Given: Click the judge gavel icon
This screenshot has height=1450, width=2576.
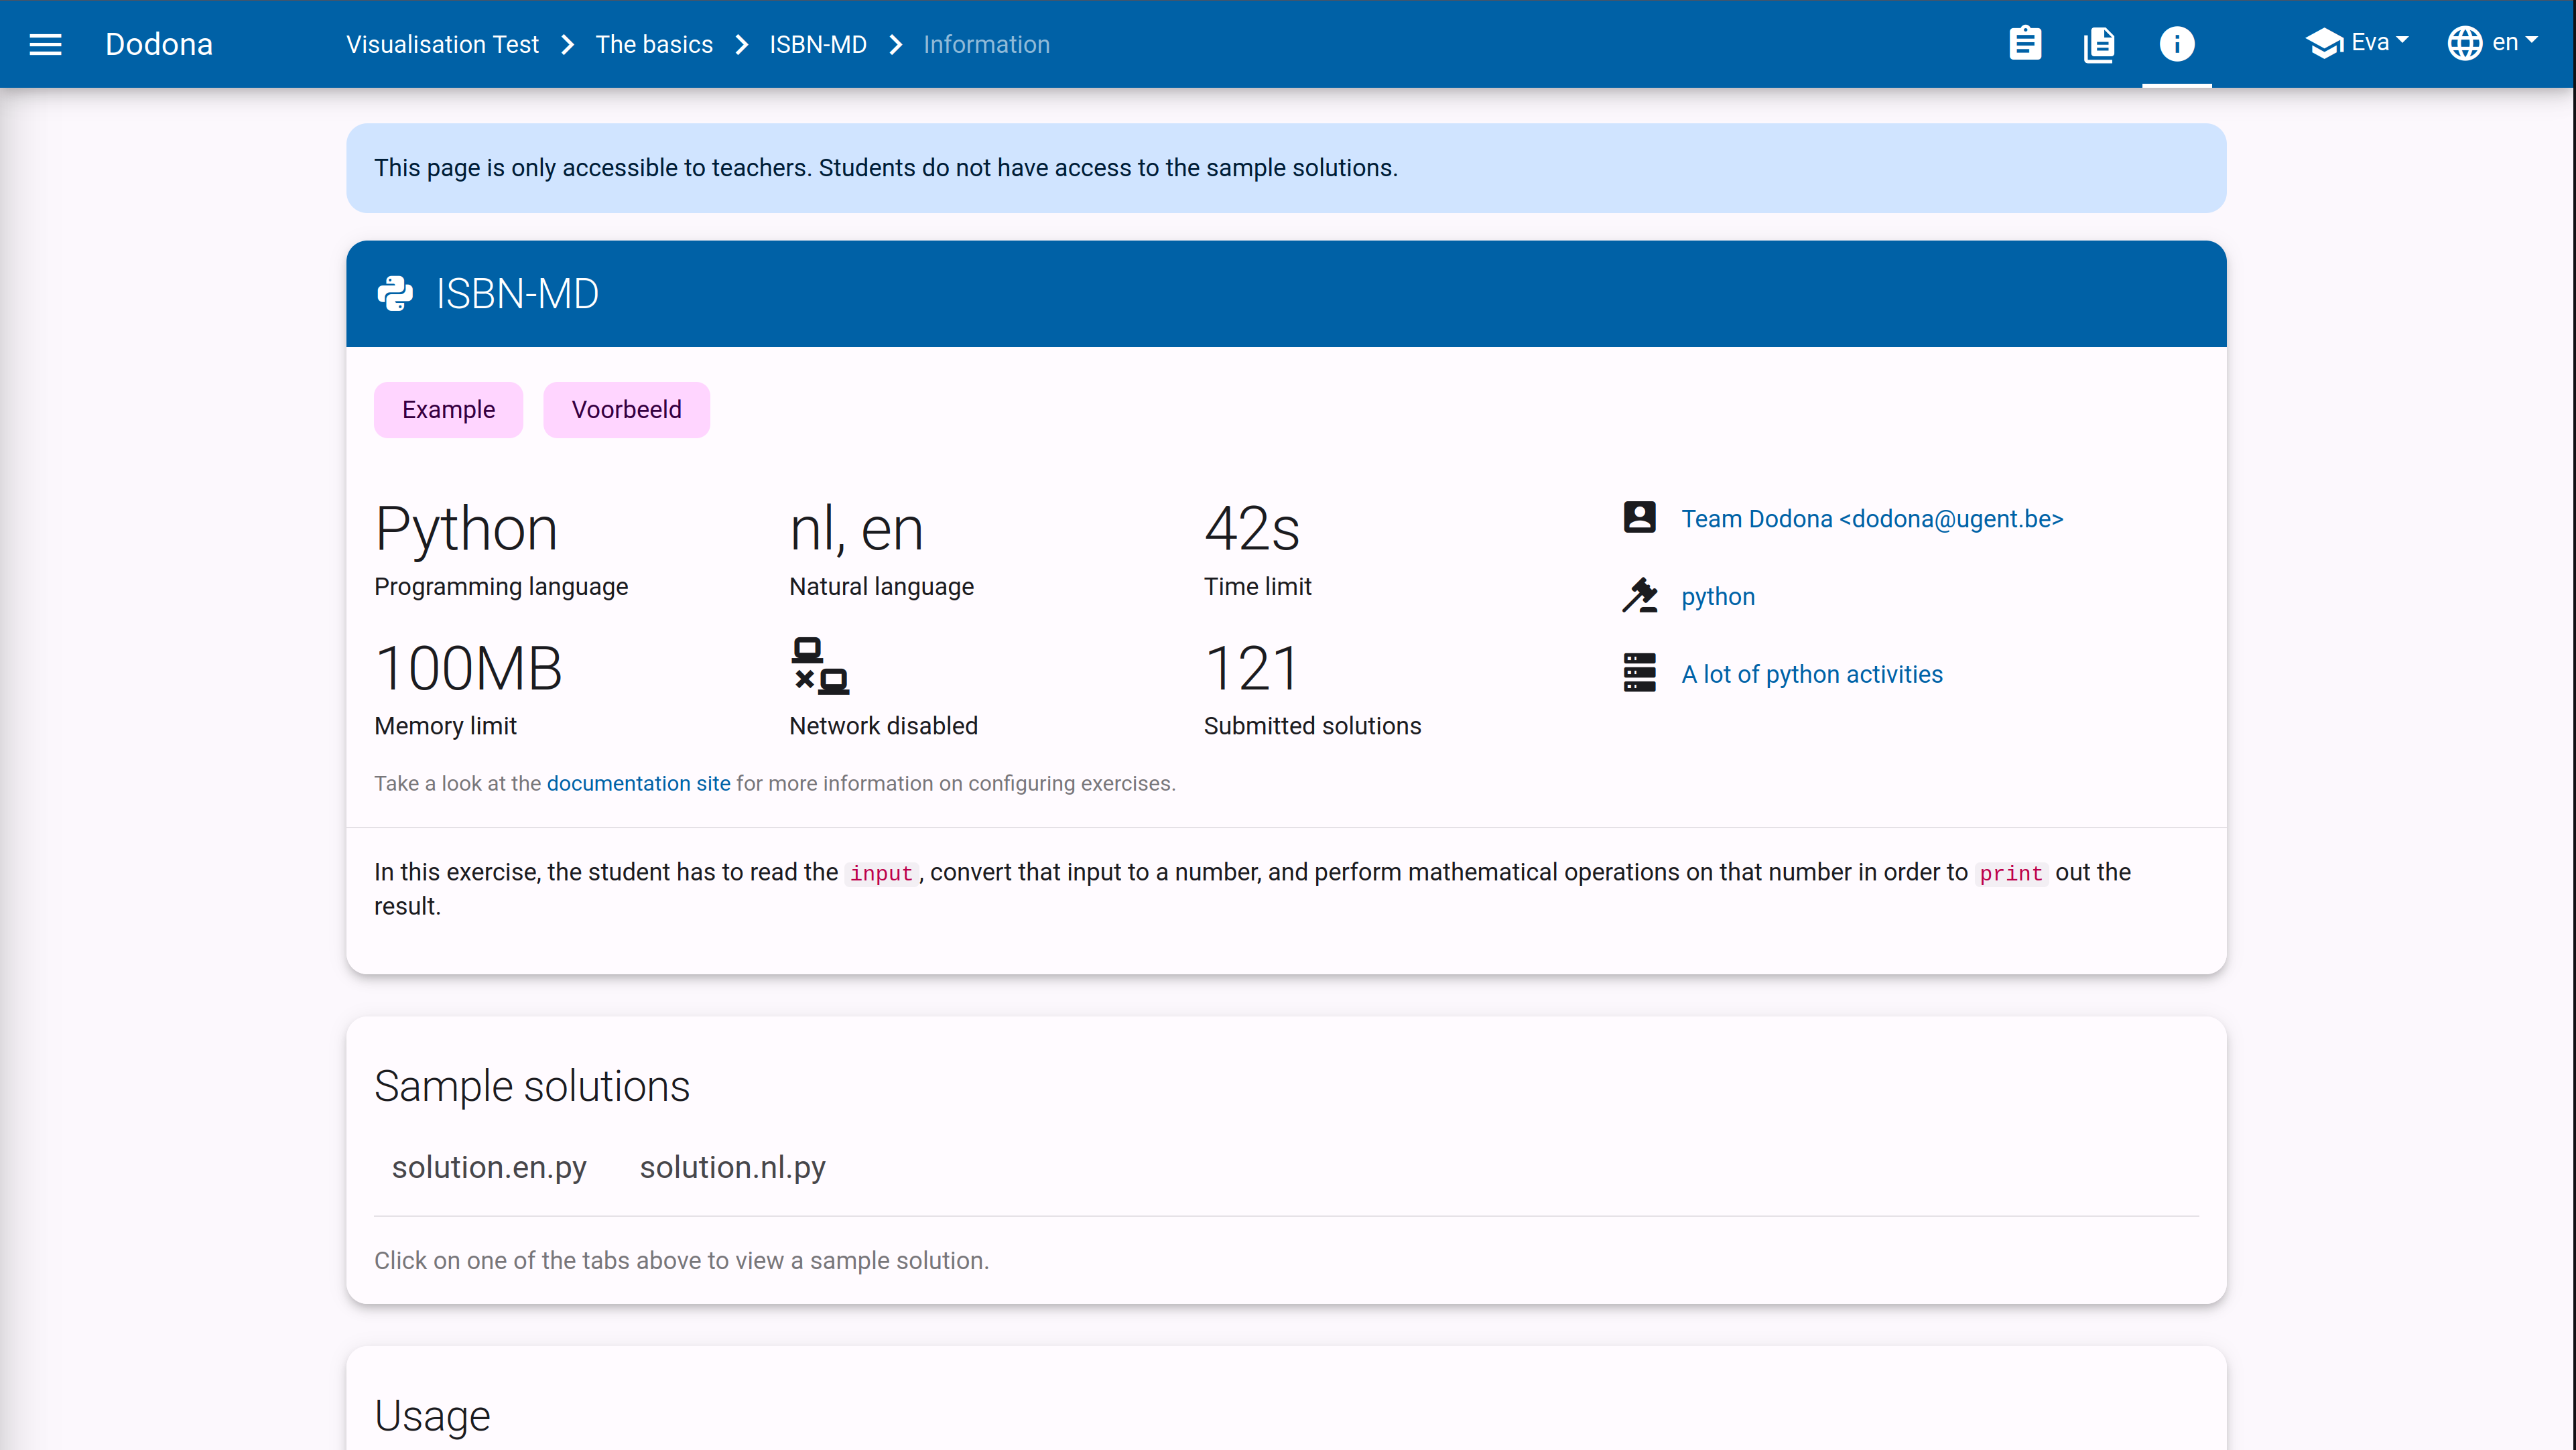Looking at the screenshot, I should (1639, 595).
